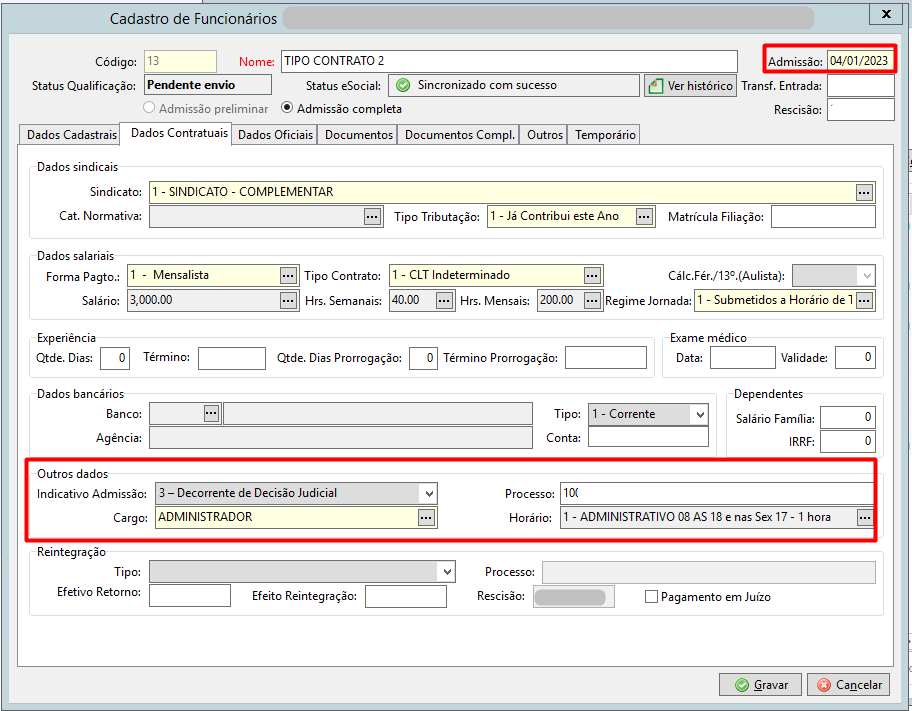This screenshot has height=711, width=912.
Task: Expand Reintegração Tipo dropdown
Action: pyautogui.click(x=447, y=572)
